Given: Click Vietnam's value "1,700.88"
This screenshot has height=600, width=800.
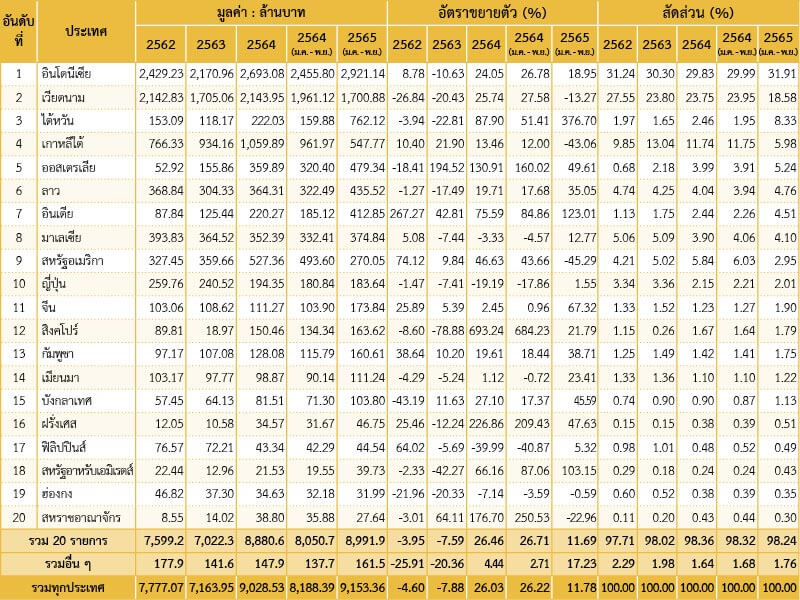Looking at the screenshot, I should point(363,97).
